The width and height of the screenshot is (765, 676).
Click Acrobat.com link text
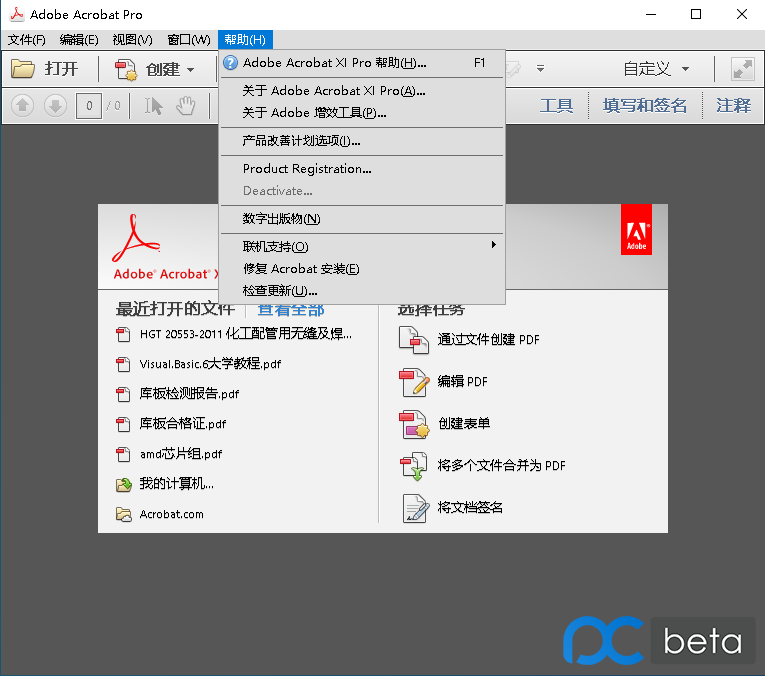(x=171, y=514)
